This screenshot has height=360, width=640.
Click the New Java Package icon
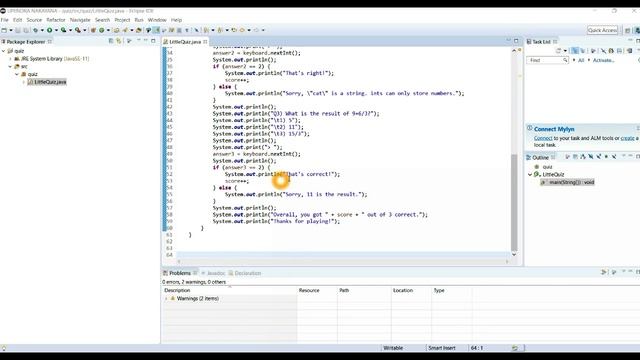(x=93, y=30)
